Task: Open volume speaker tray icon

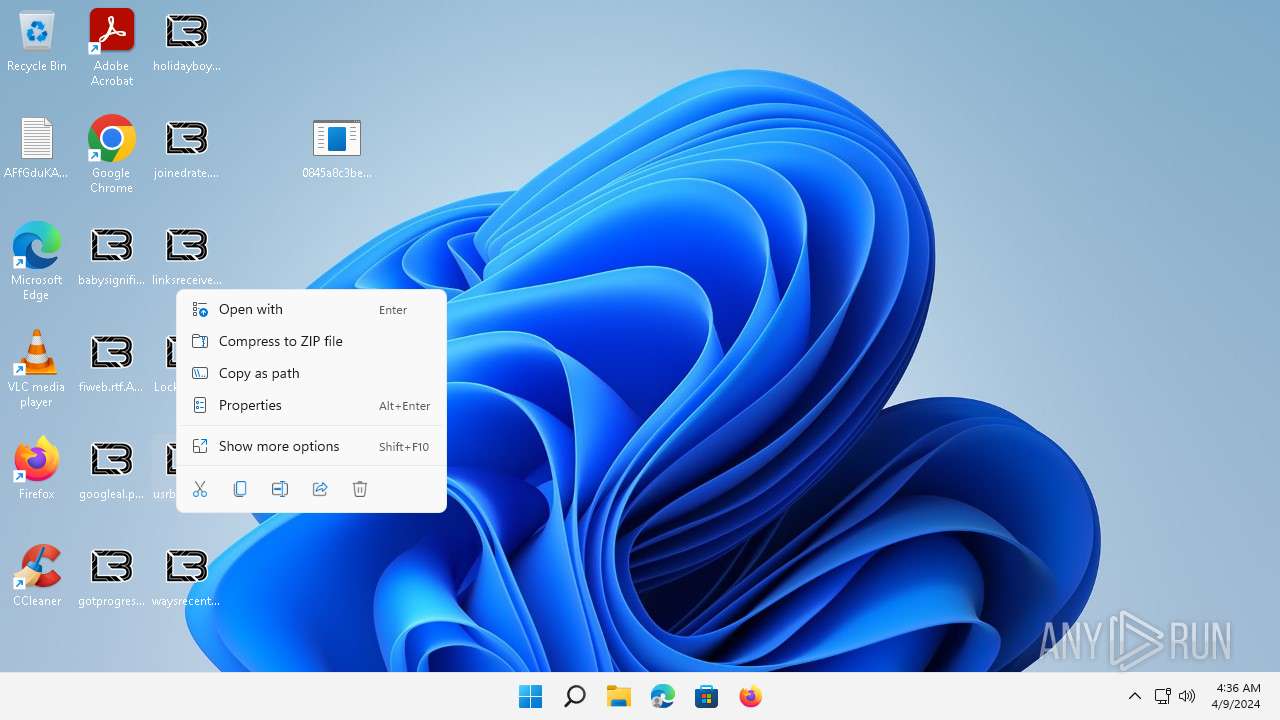Action: (x=1187, y=696)
